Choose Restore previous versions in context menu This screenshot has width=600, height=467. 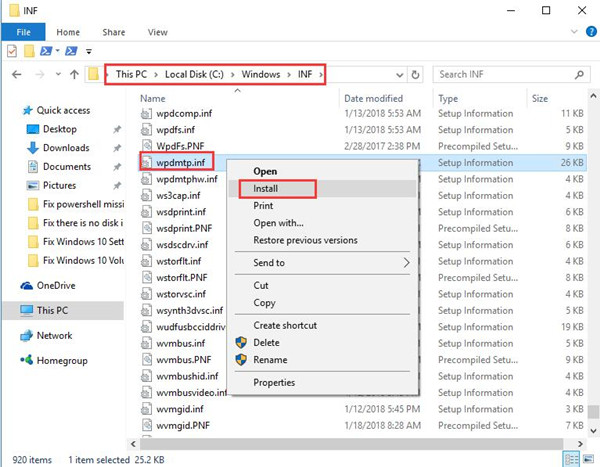click(322, 240)
